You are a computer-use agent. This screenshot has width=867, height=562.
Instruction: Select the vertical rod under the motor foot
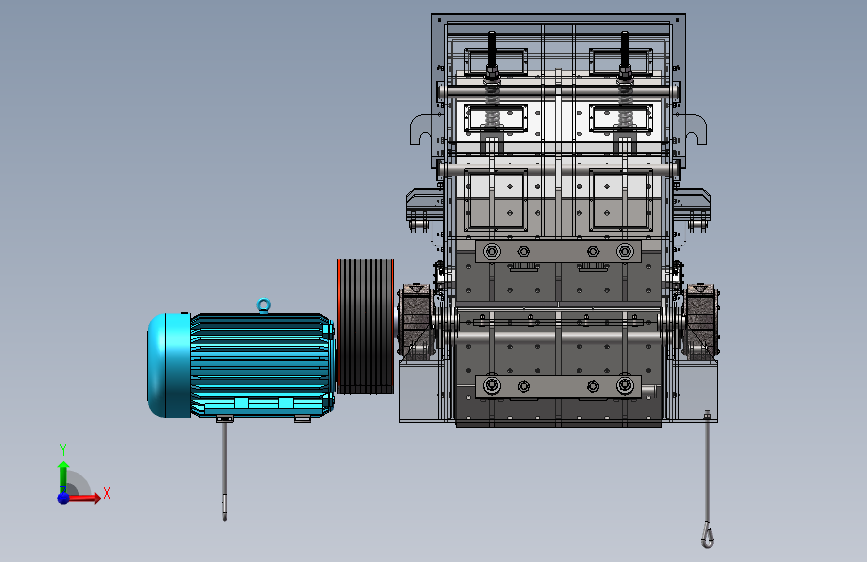[x=224, y=471]
